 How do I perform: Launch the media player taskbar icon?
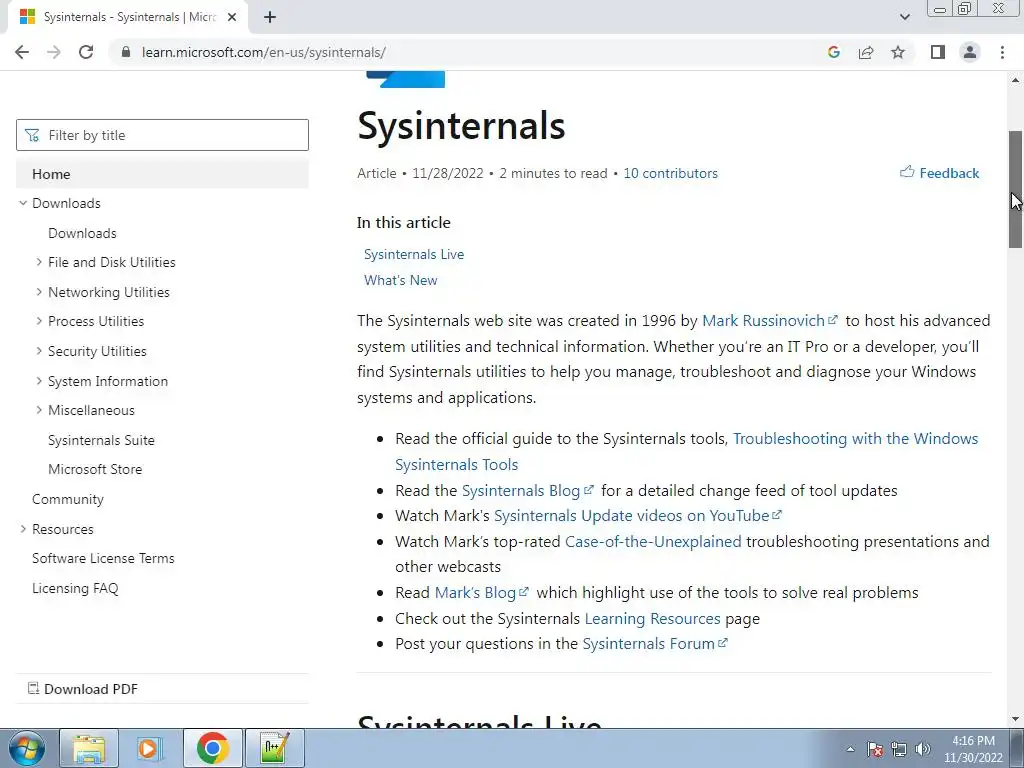click(x=149, y=748)
